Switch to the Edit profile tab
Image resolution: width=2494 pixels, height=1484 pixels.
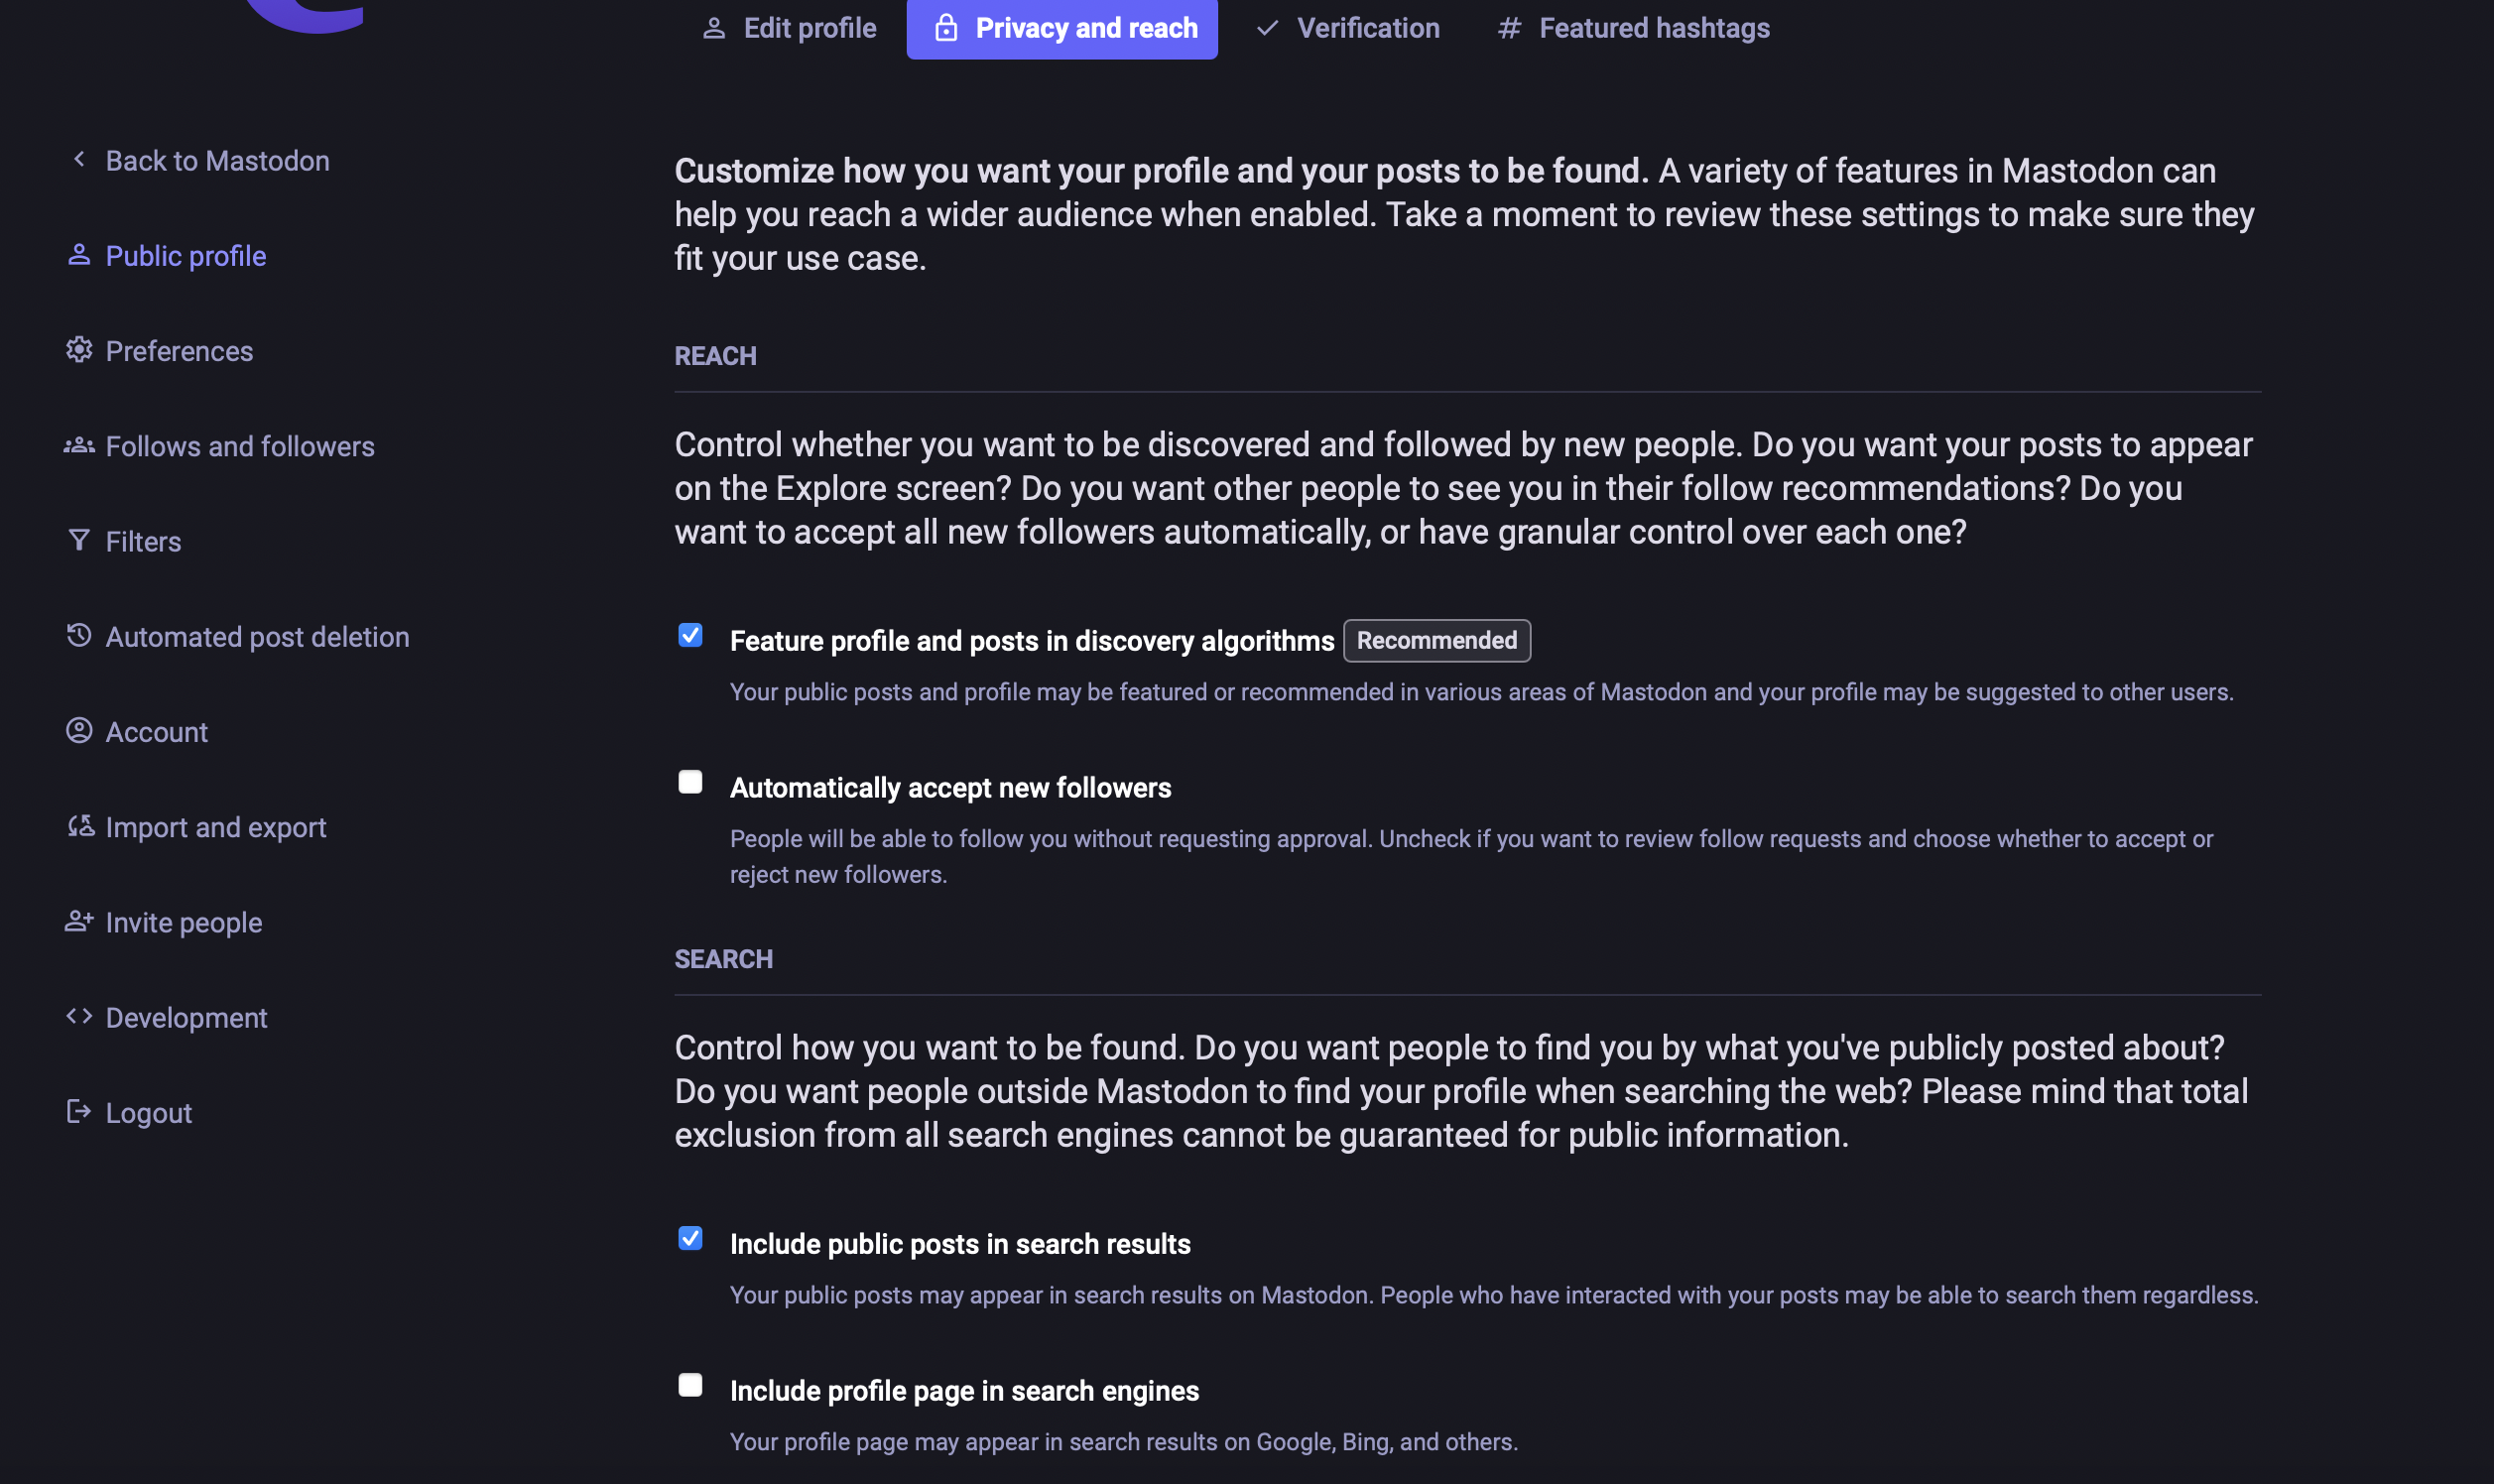[x=789, y=28]
